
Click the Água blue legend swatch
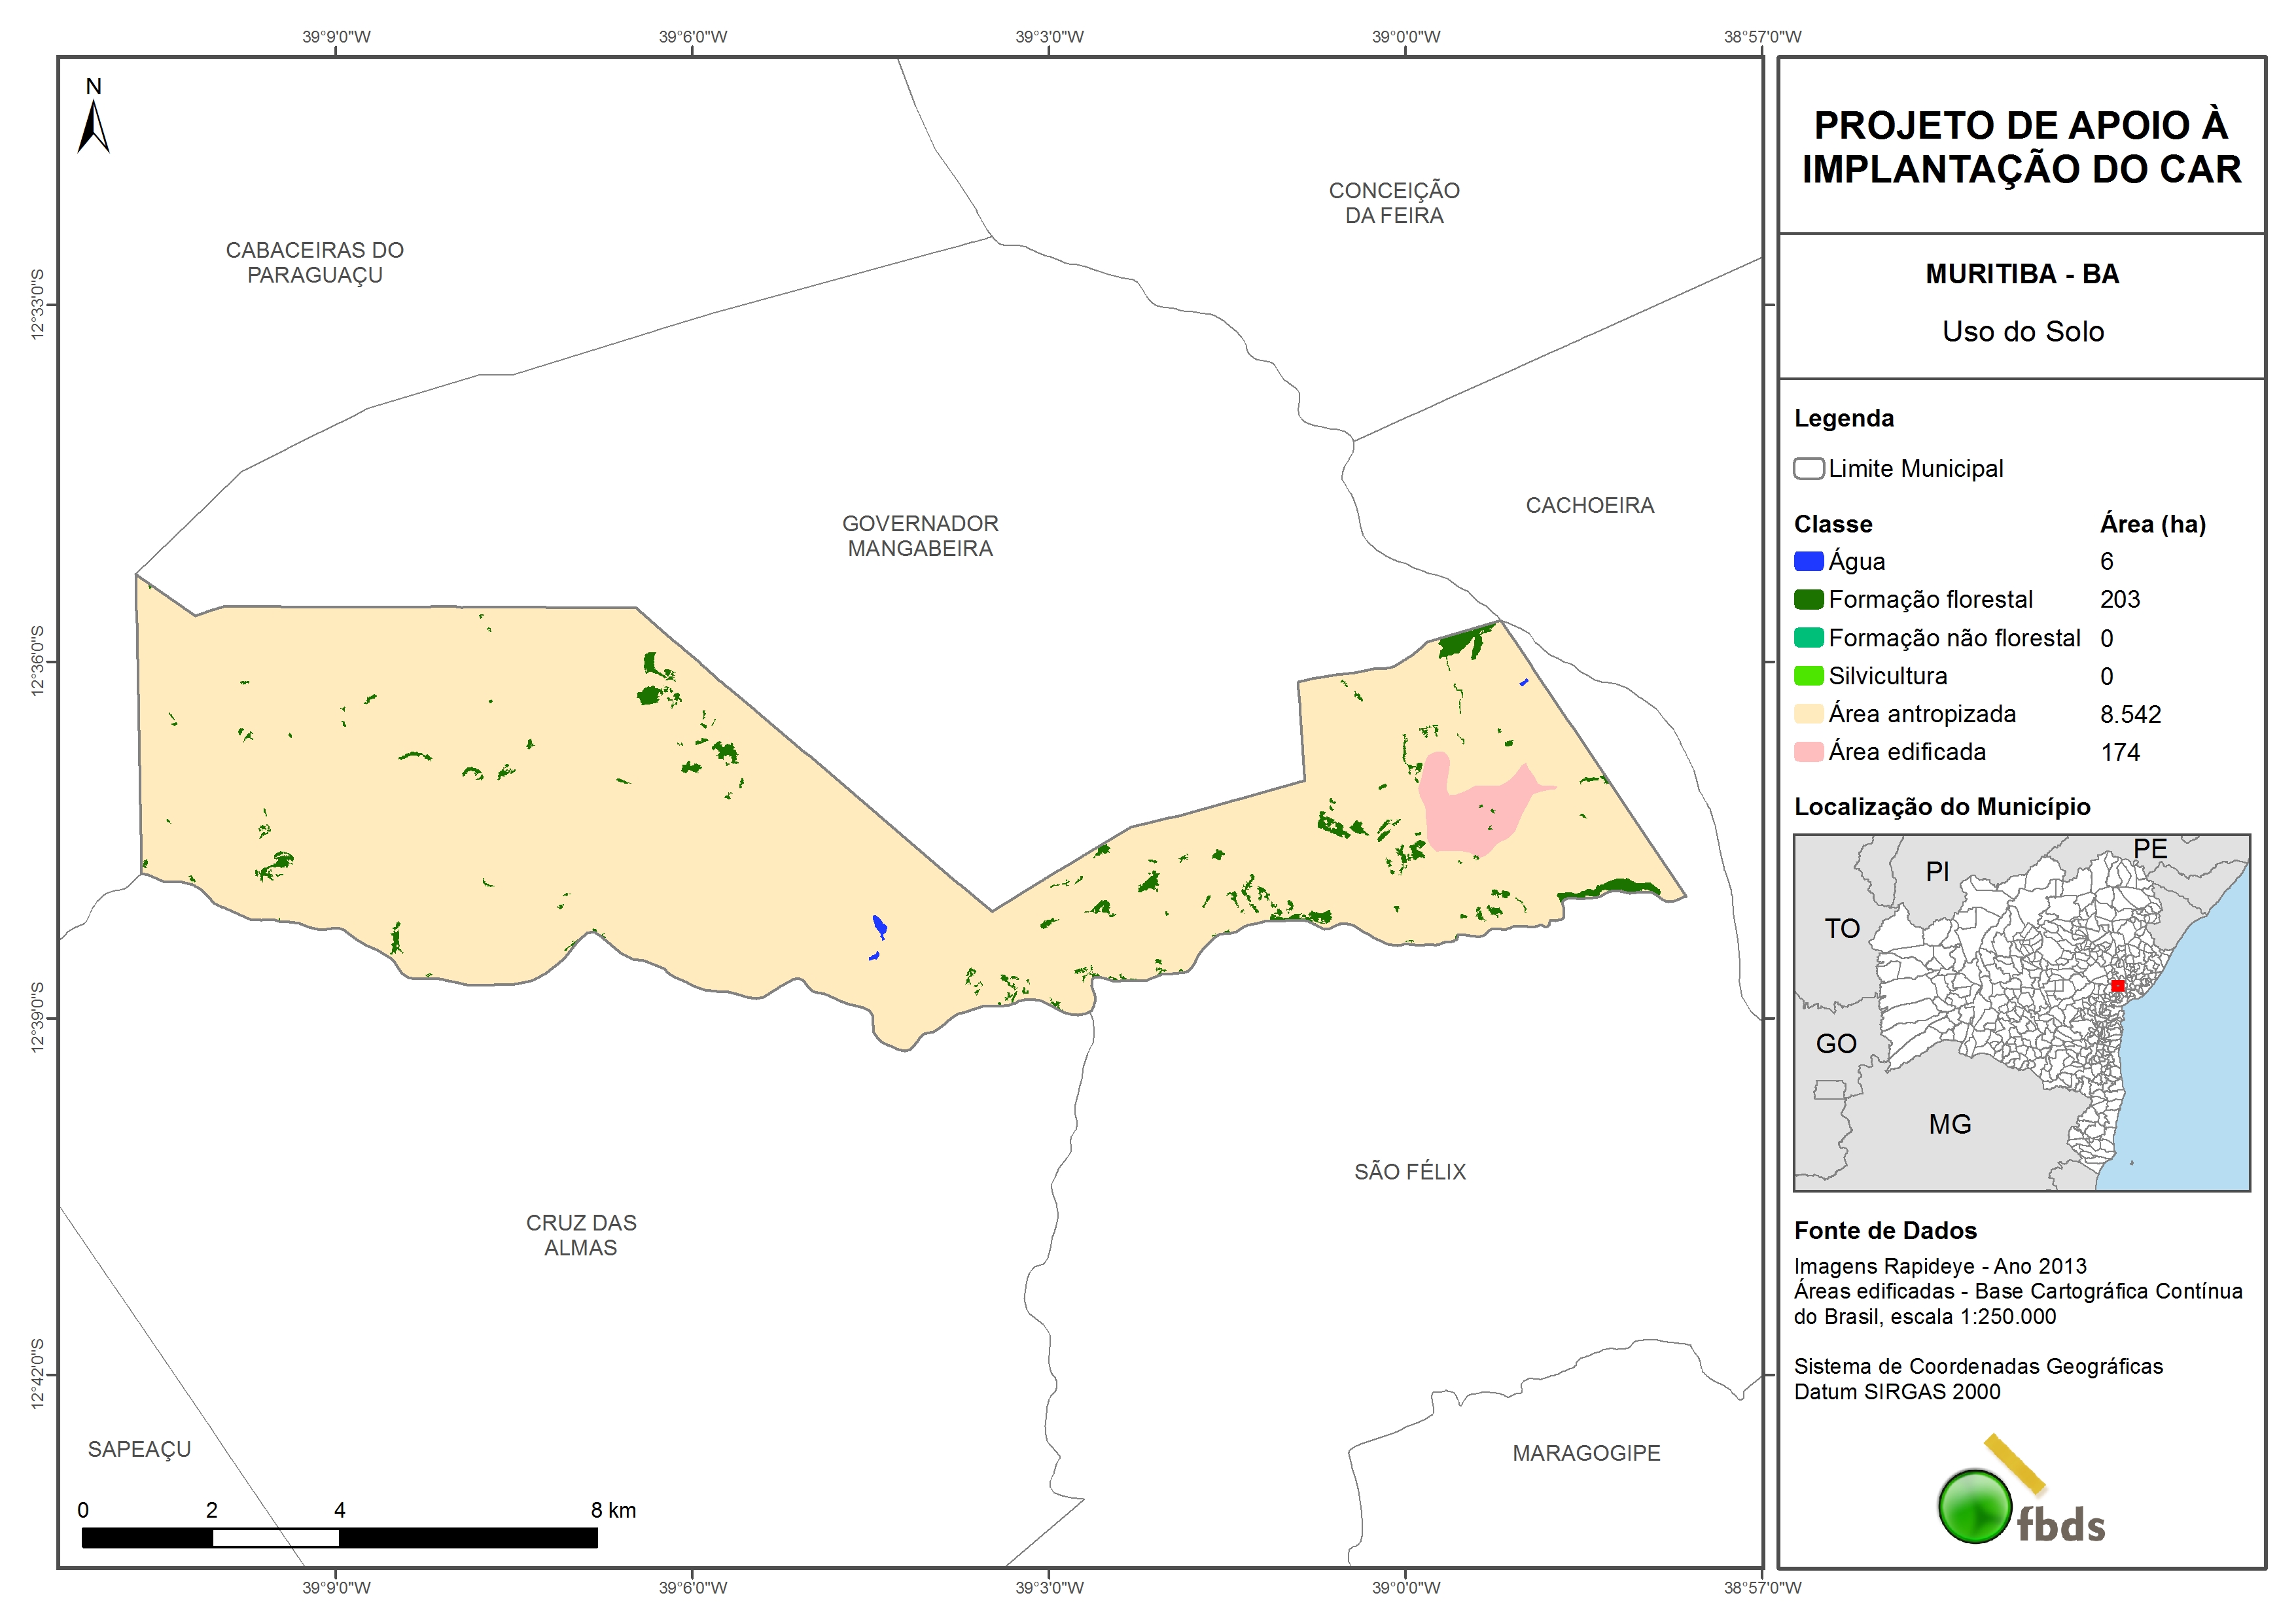pos(1808,561)
